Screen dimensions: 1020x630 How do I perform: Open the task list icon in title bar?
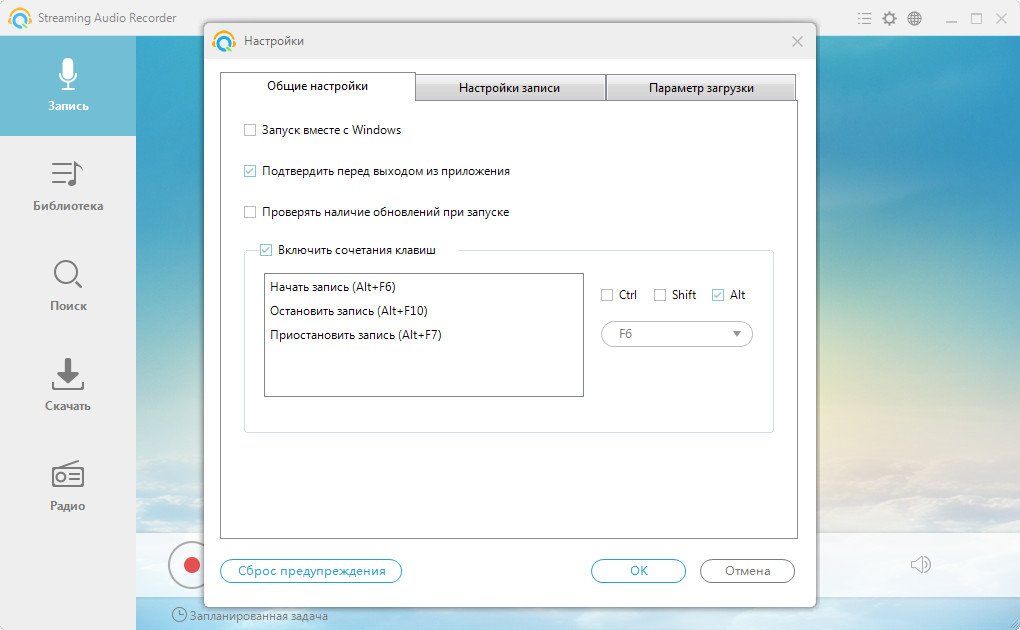click(x=864, y=18)
